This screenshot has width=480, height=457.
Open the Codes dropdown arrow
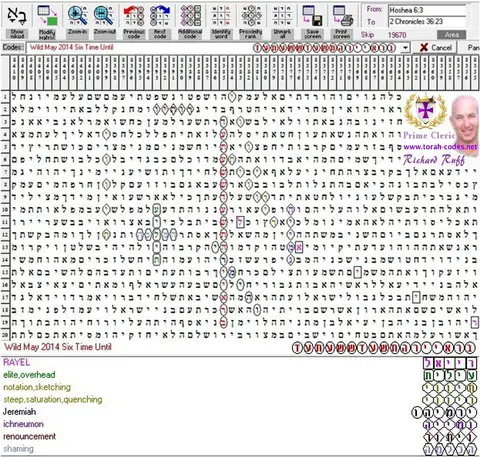coord(405,48)
